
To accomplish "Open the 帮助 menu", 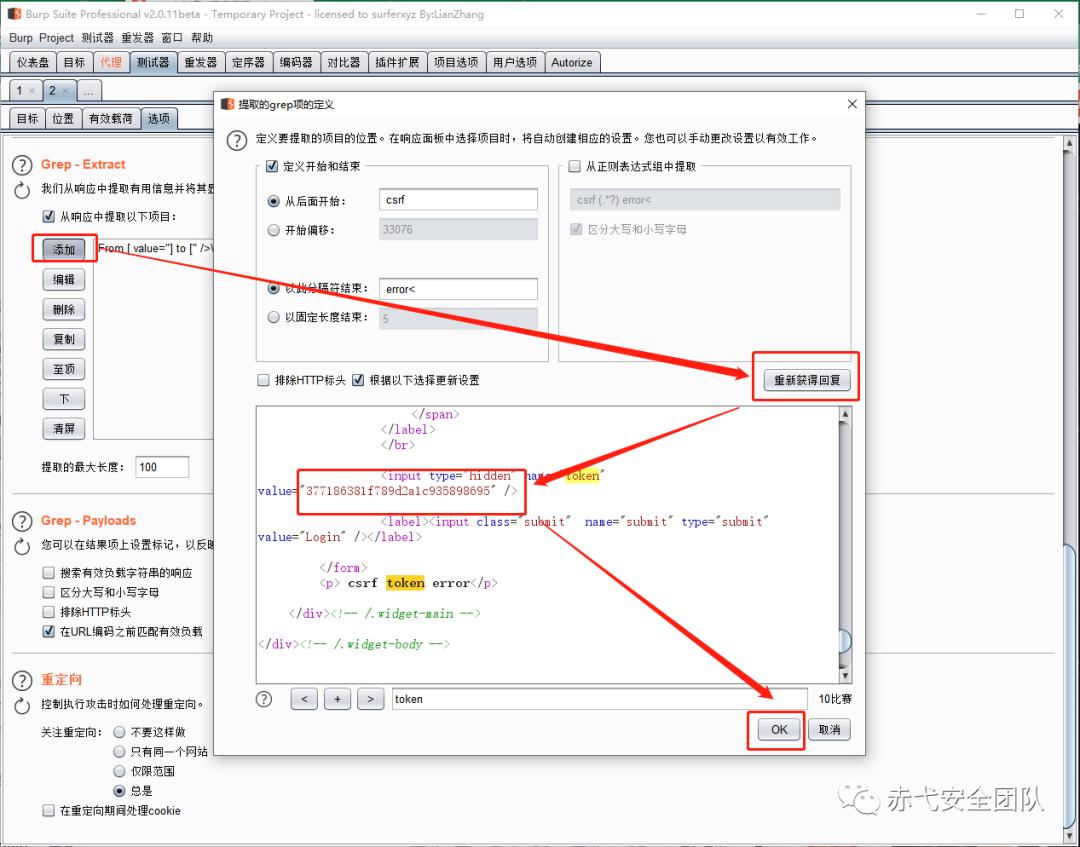I will pyautogui.click(x=202, y=38).
